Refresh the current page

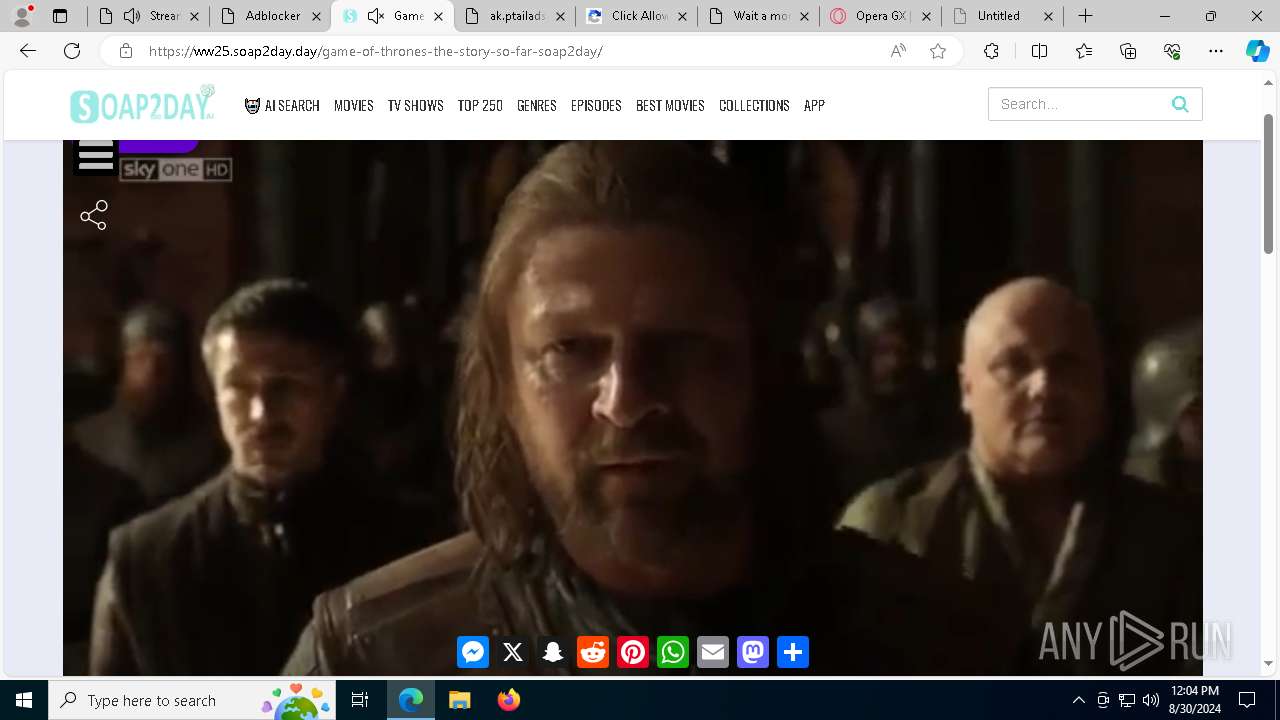point(72,51)
